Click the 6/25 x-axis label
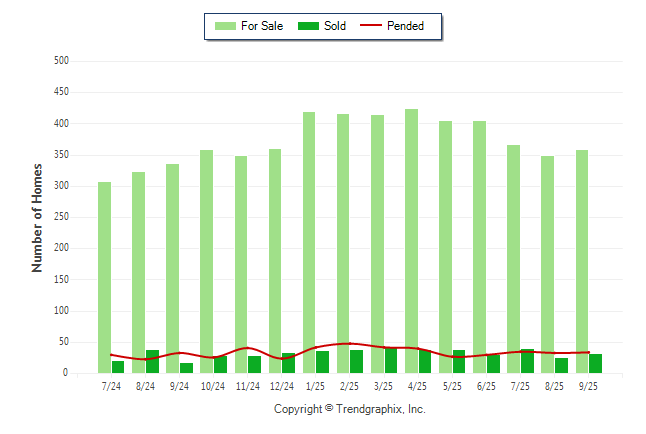Image resolution: width=646 pixels, height=434 pixels. [x=486, y=386]
